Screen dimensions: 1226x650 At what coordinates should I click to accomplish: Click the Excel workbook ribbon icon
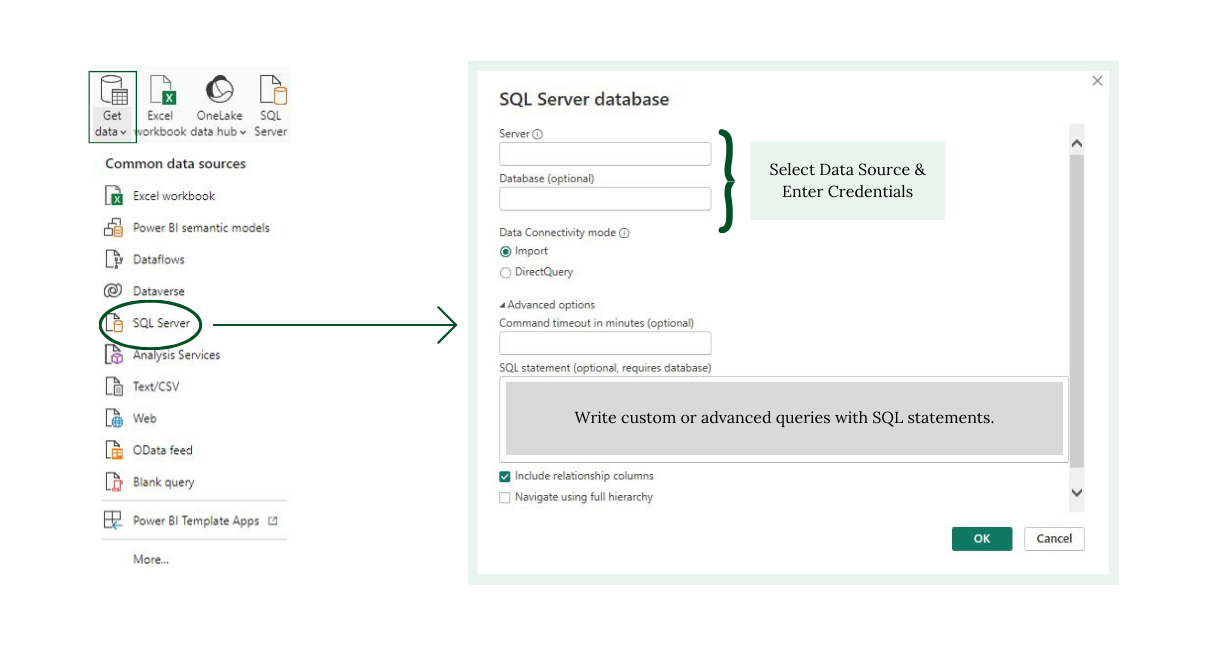click(x=162, y=90)
